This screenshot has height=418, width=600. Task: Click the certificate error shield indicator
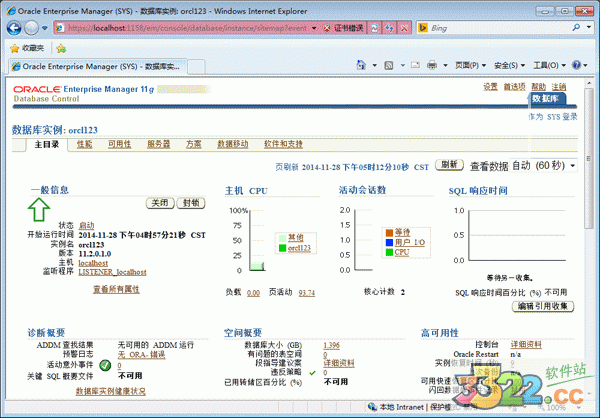(343, 28)
